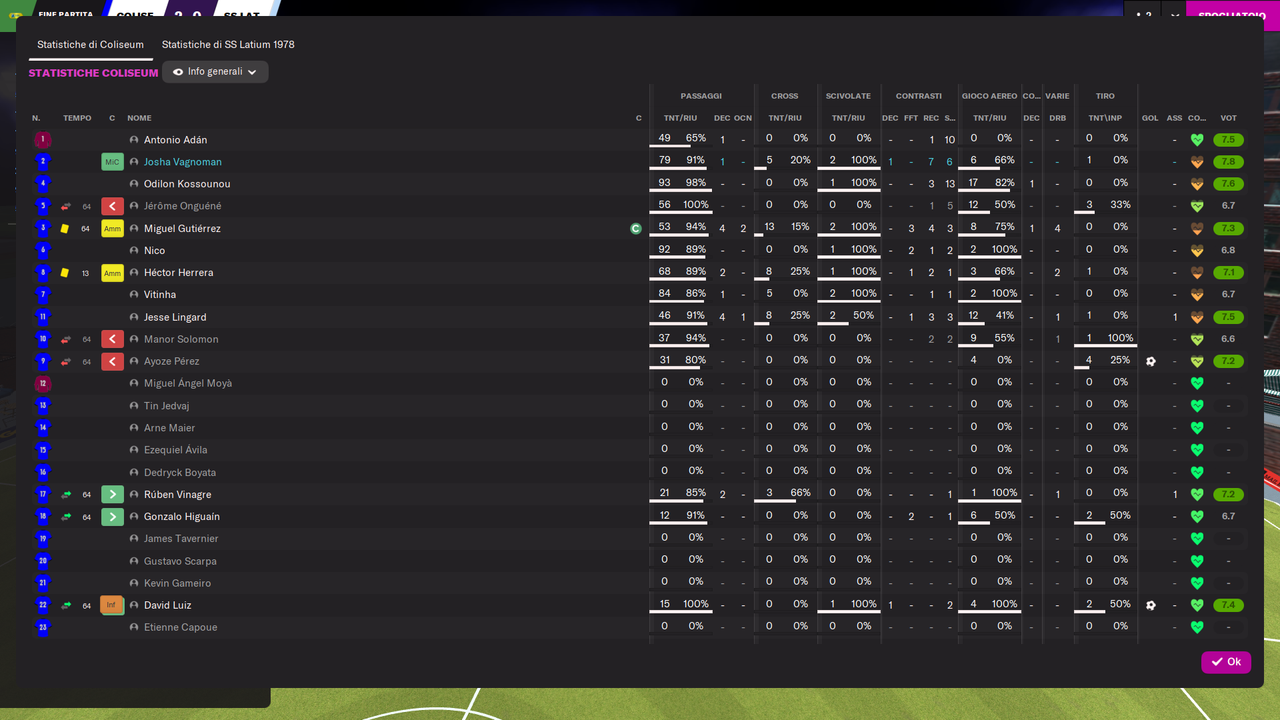This screenshot has height=720, width=1280.
Task: Click the 7.3 rating badge for Miguel Gutiérrez
Action: (x=1228, y=228)
